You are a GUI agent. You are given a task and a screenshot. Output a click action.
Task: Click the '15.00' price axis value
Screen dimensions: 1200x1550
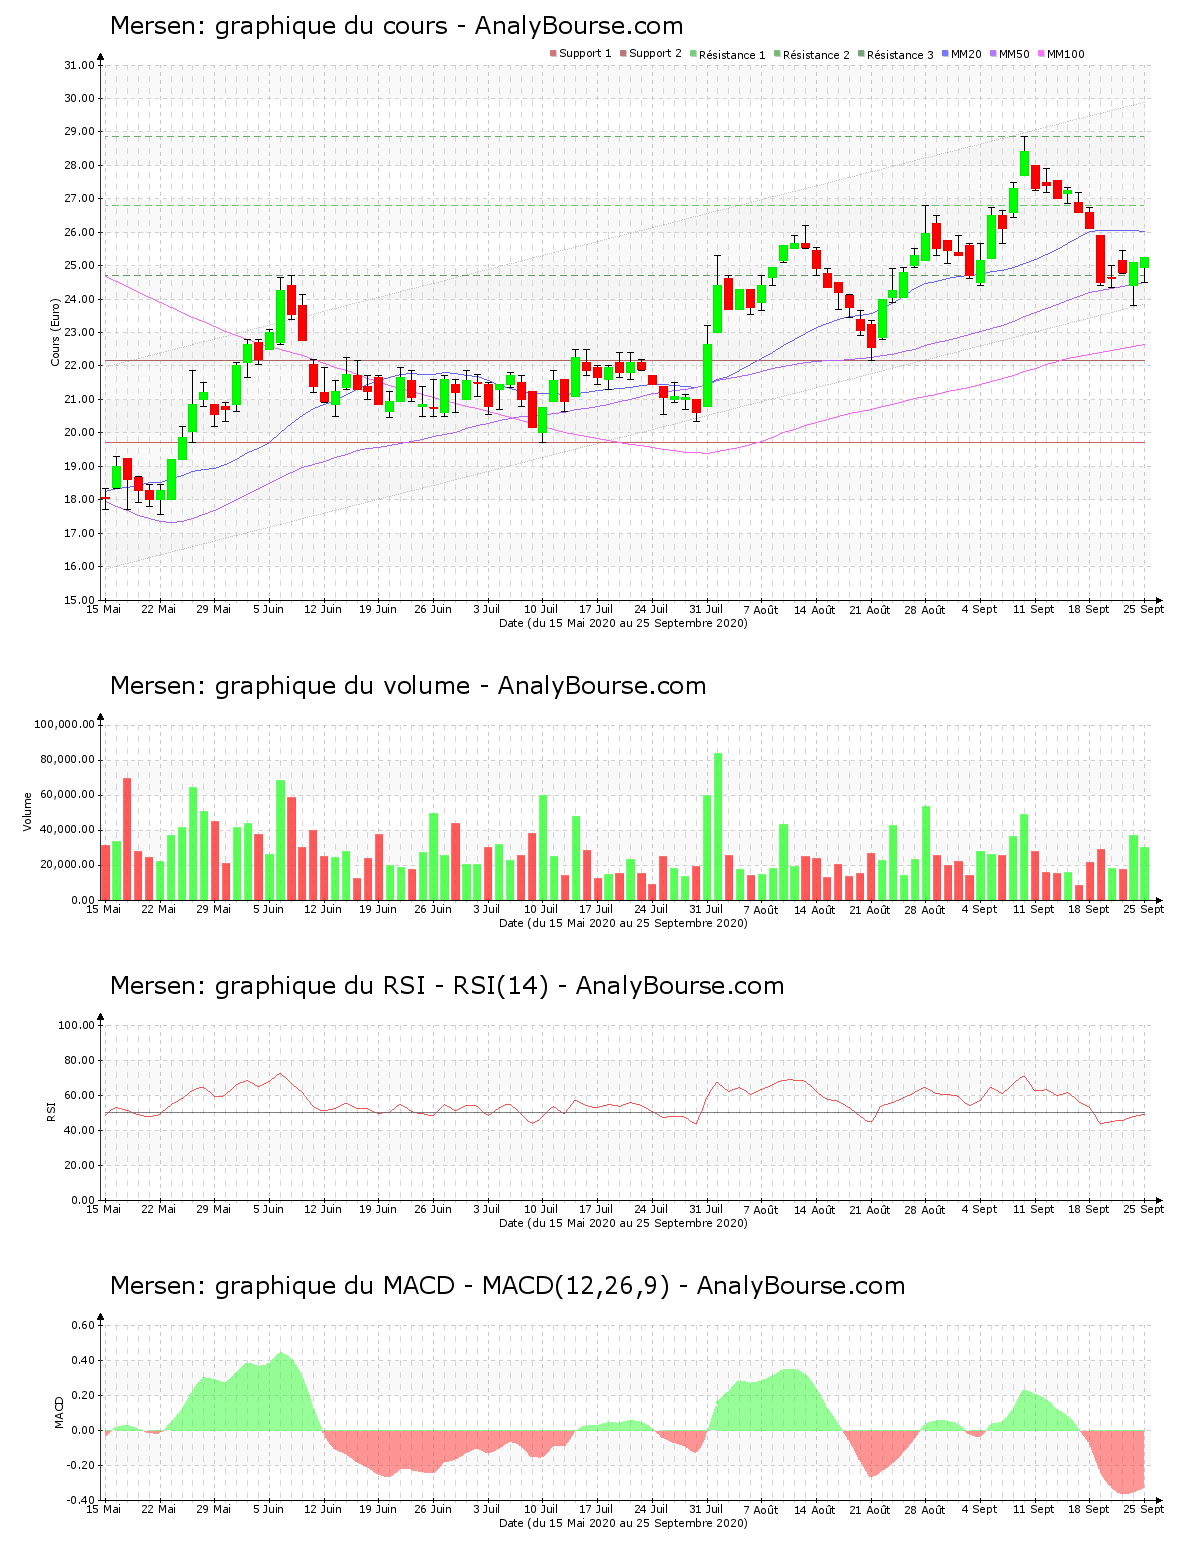[80, 600]
